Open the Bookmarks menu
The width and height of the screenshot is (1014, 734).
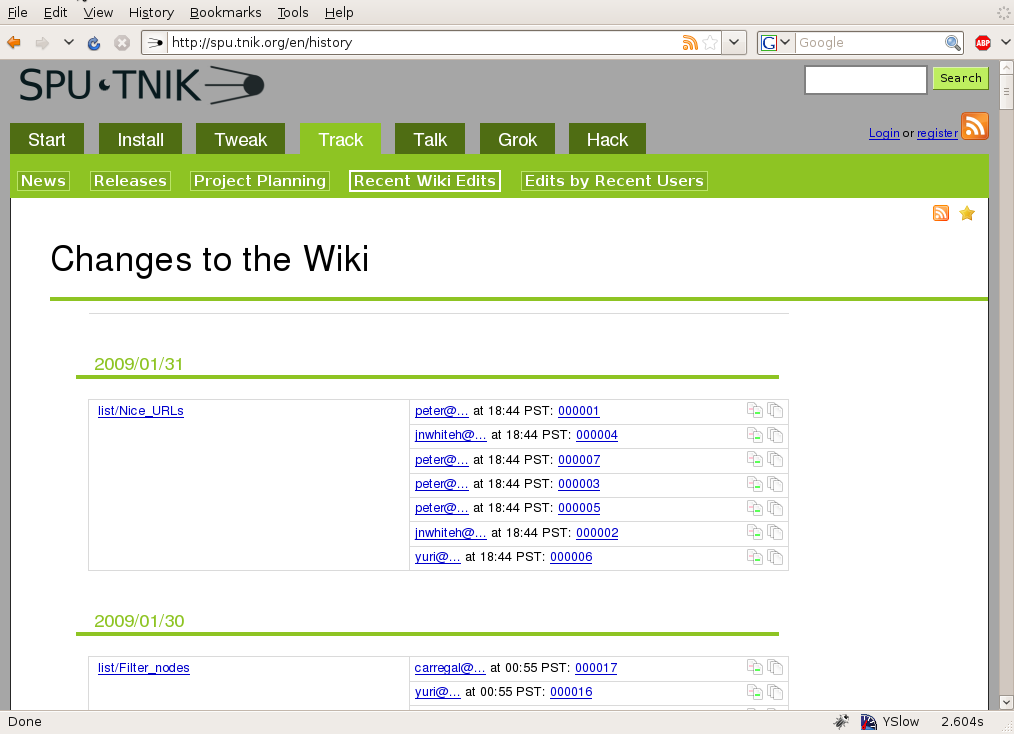pyautogui.click(x=225, y=12)
